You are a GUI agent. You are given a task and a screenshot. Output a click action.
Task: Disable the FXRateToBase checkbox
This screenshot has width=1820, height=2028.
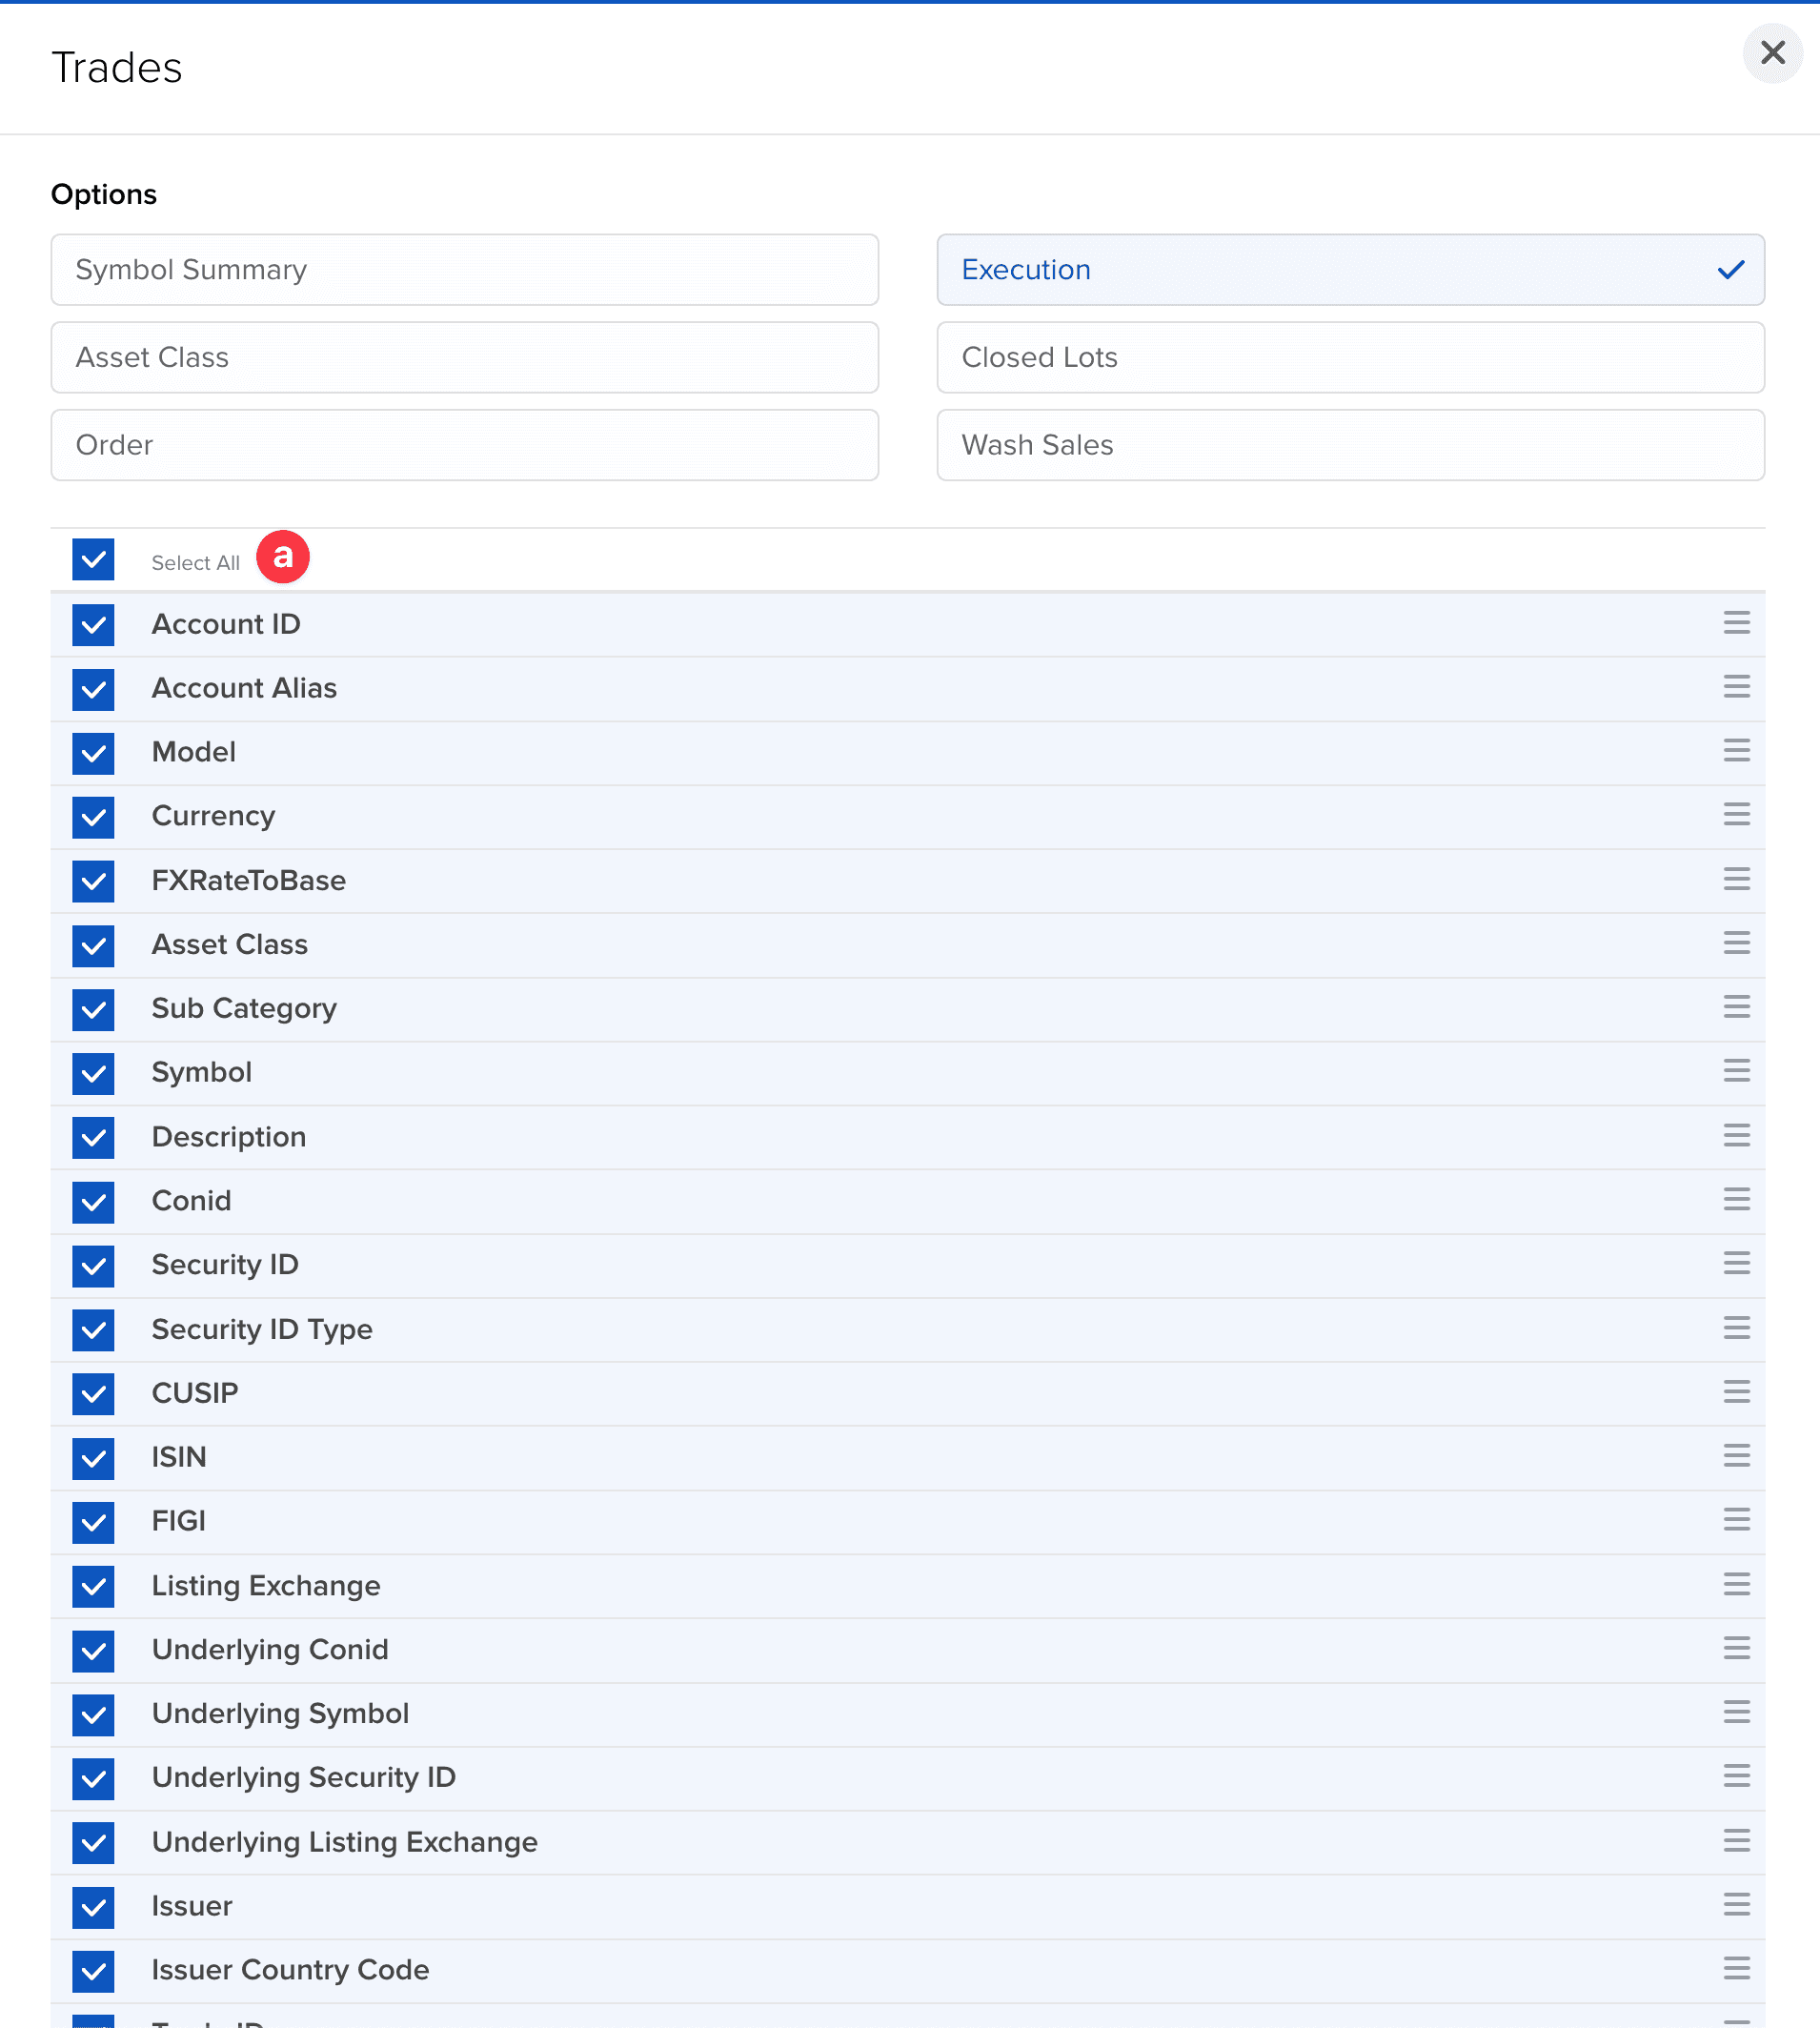point(93,881)
